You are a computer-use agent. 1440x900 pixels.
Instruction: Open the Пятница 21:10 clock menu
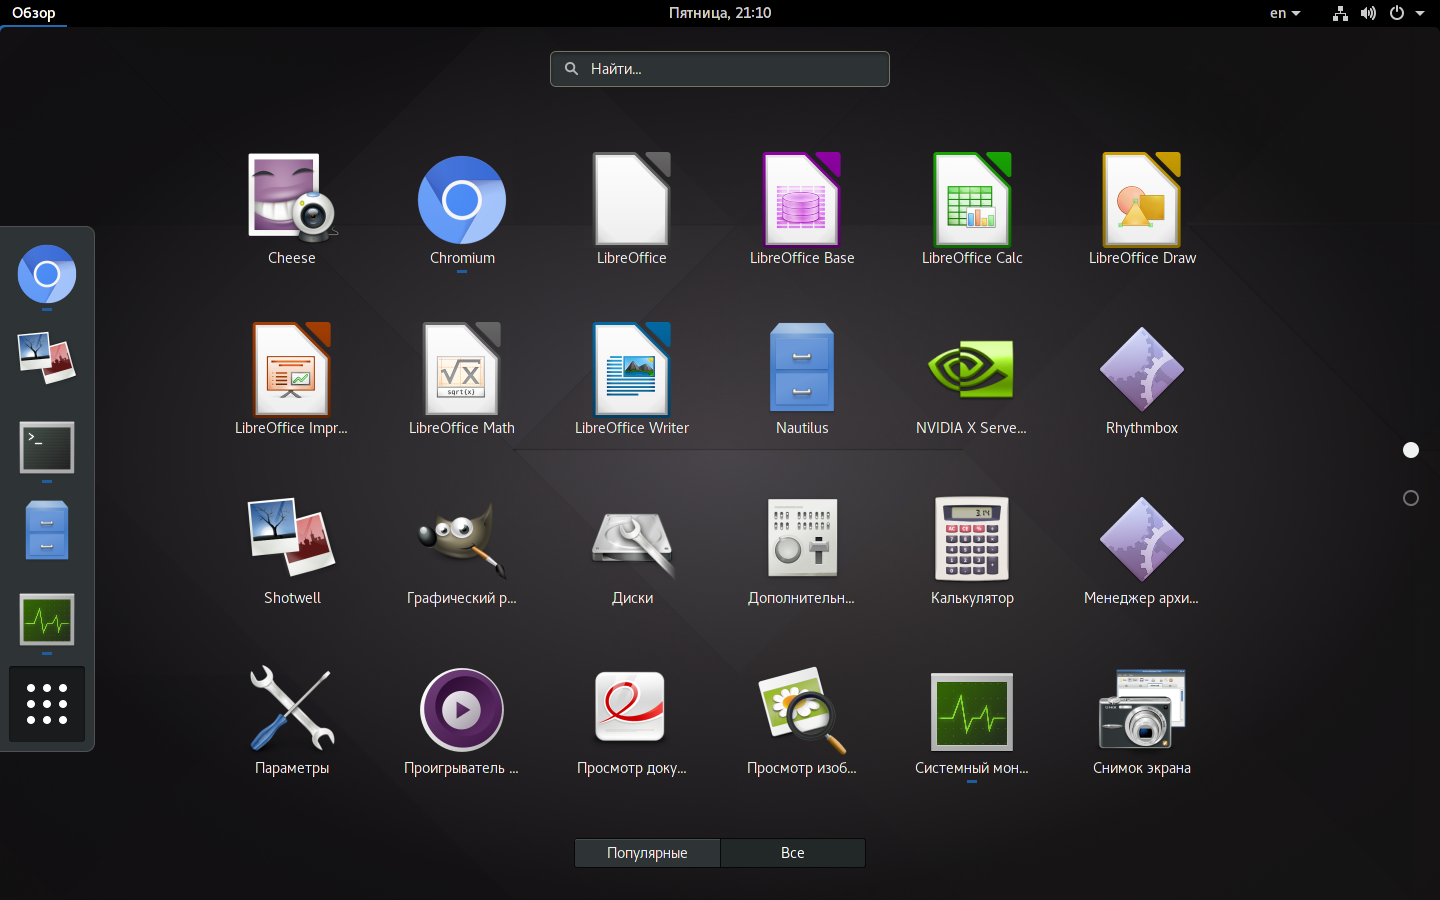tap(720, 13)
